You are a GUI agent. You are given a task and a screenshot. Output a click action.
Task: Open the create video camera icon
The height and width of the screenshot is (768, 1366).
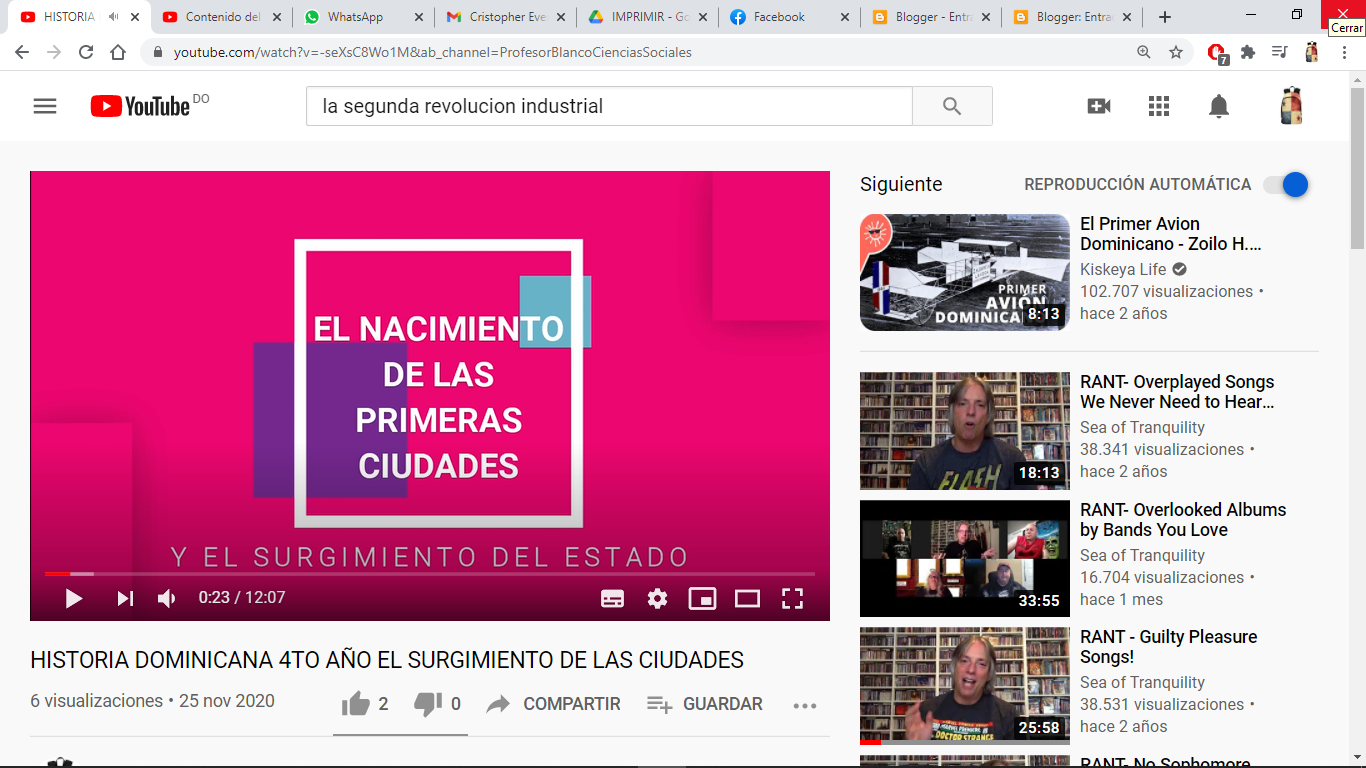(1099, 106)
